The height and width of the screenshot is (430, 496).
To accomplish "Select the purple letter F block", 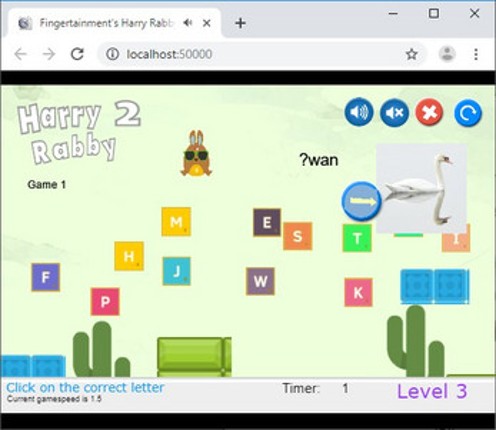I will click(46, 277).
